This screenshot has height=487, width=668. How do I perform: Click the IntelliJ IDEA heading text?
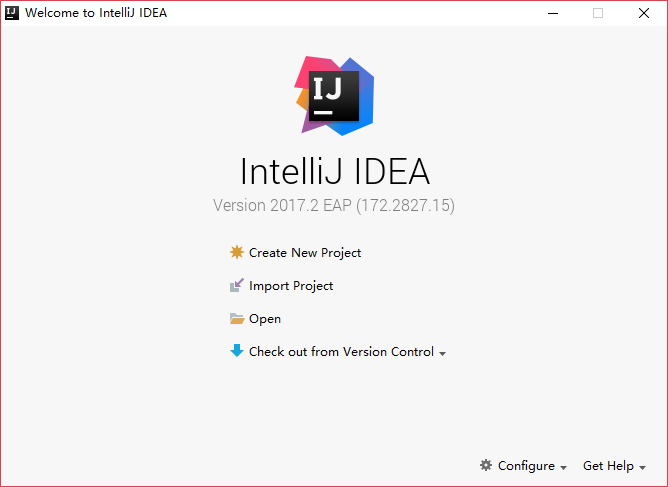(334, 171)
